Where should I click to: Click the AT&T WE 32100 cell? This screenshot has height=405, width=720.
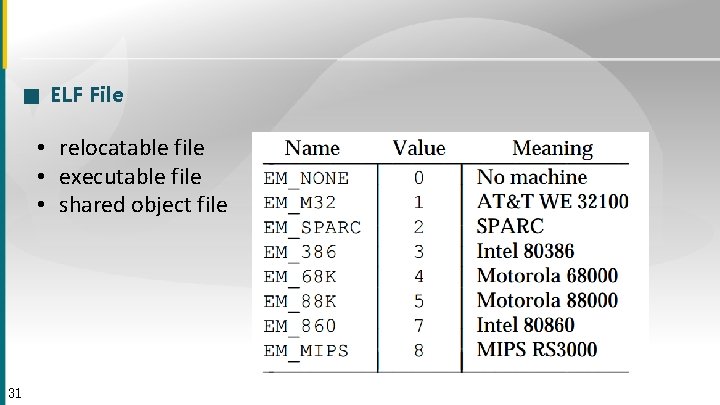coord(552,202)
